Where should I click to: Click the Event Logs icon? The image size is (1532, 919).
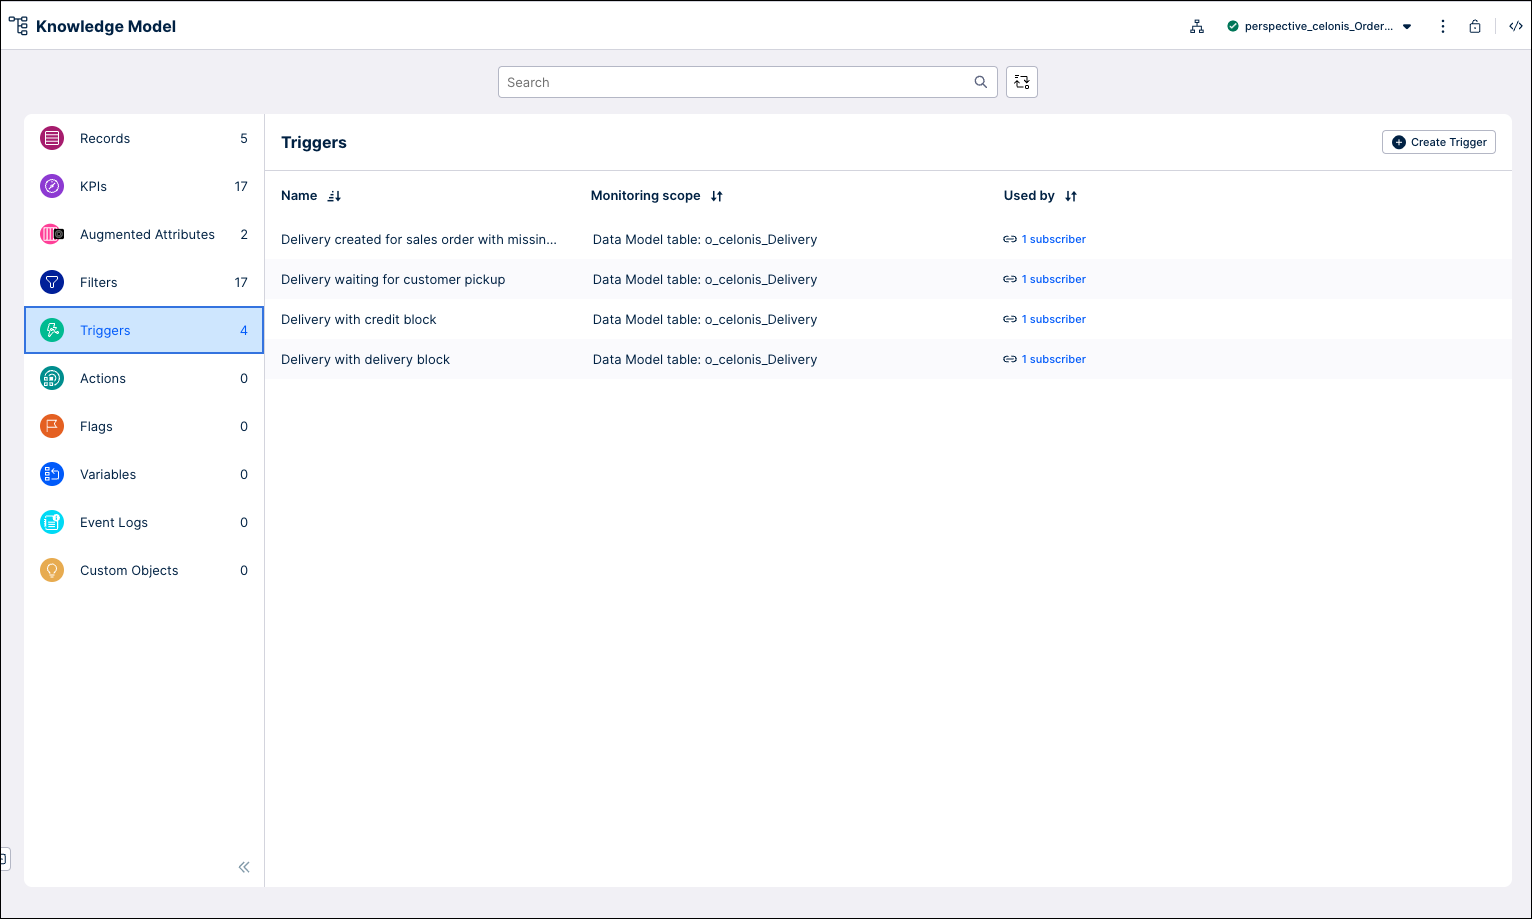click(52, 522)
